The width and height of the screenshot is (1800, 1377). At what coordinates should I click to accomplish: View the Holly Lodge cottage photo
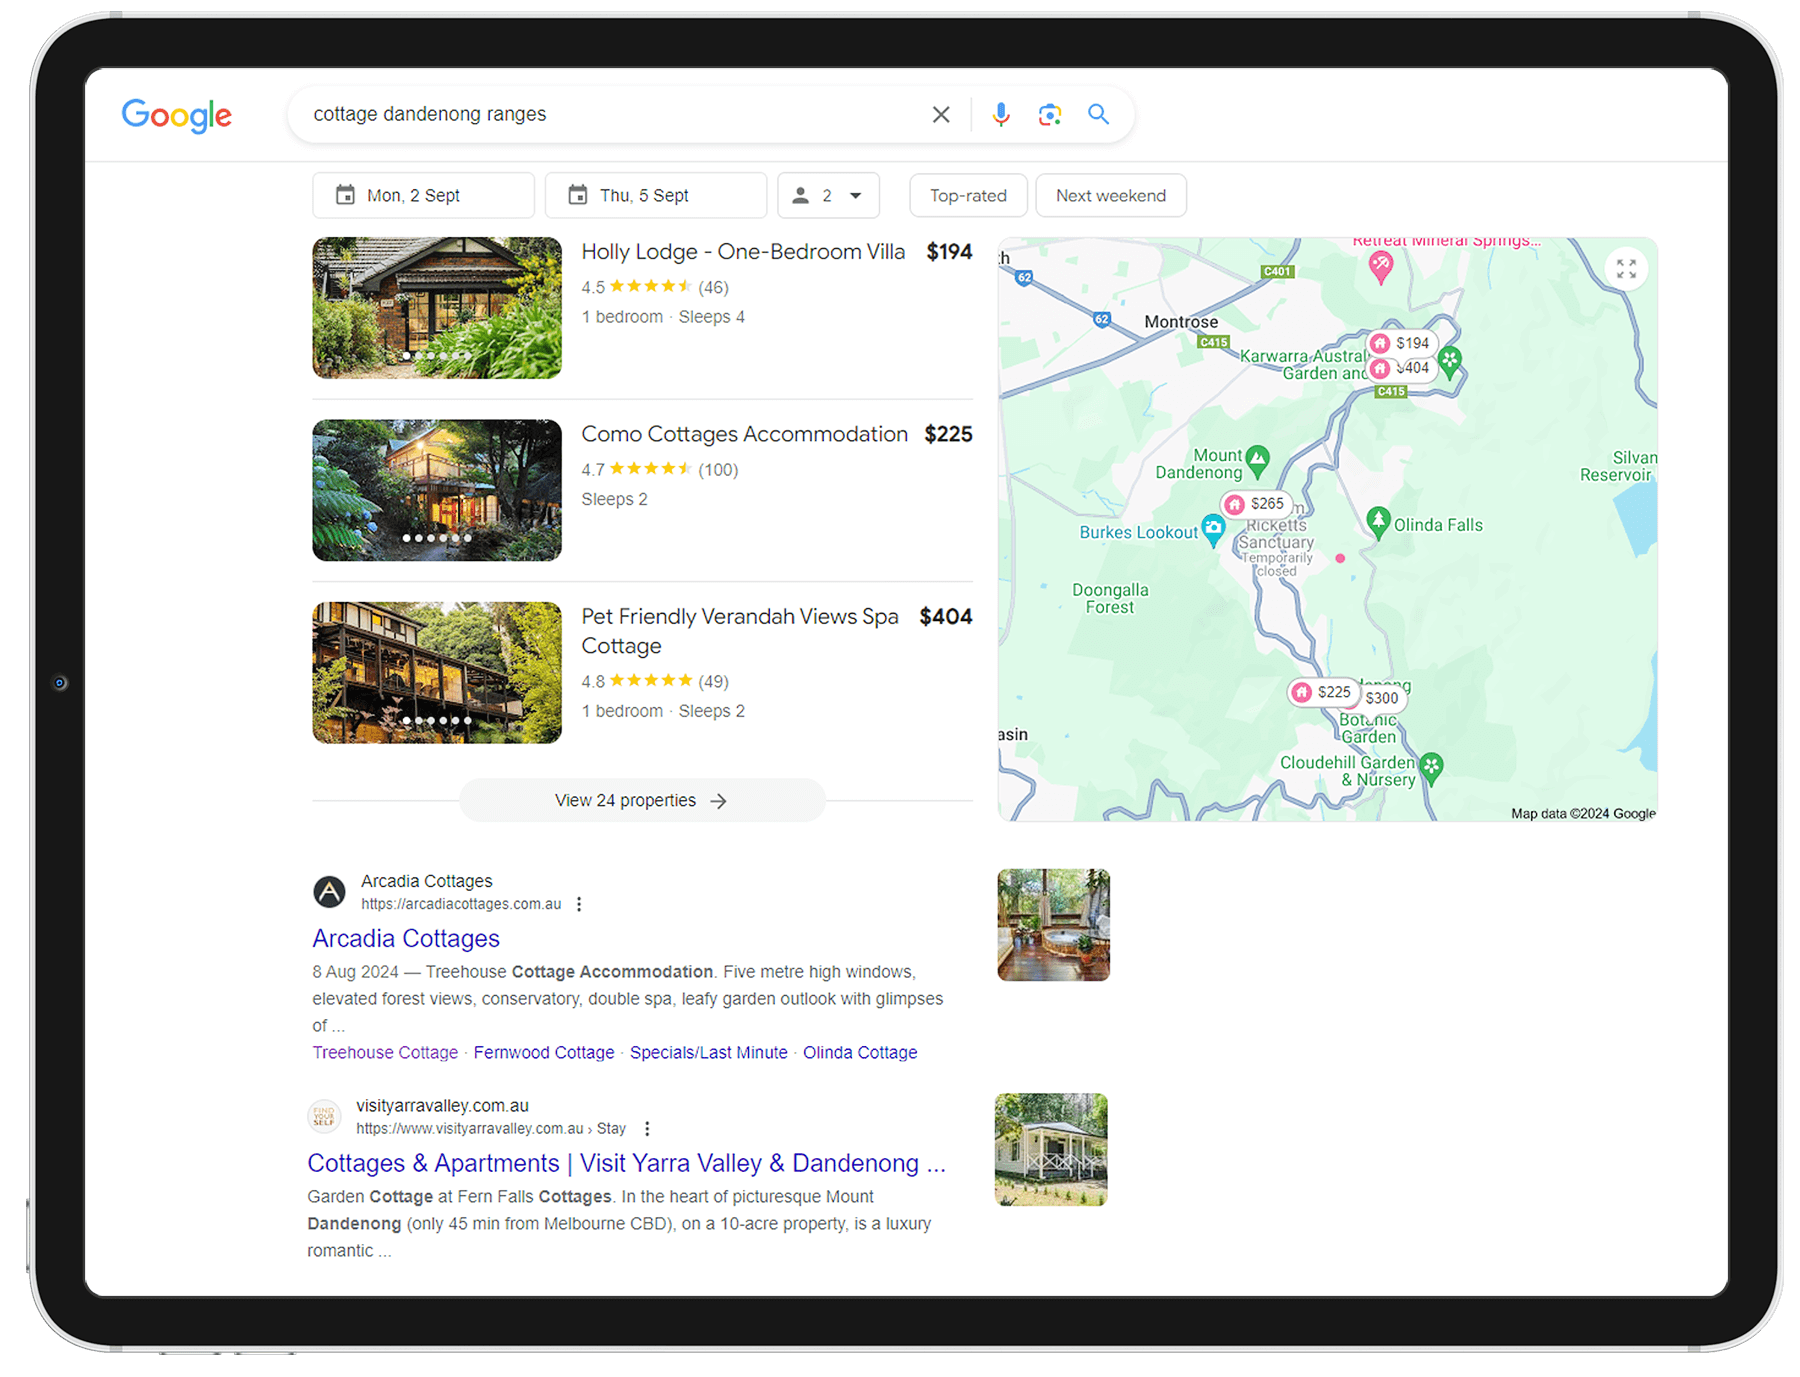[437, 308]
